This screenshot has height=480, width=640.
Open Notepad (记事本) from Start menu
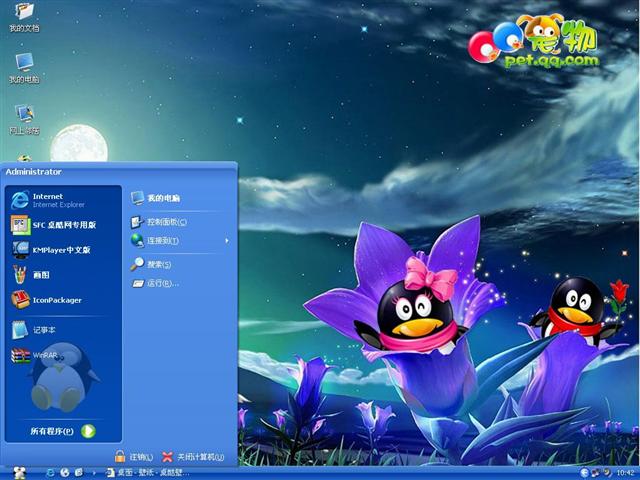tap(63, 330)
